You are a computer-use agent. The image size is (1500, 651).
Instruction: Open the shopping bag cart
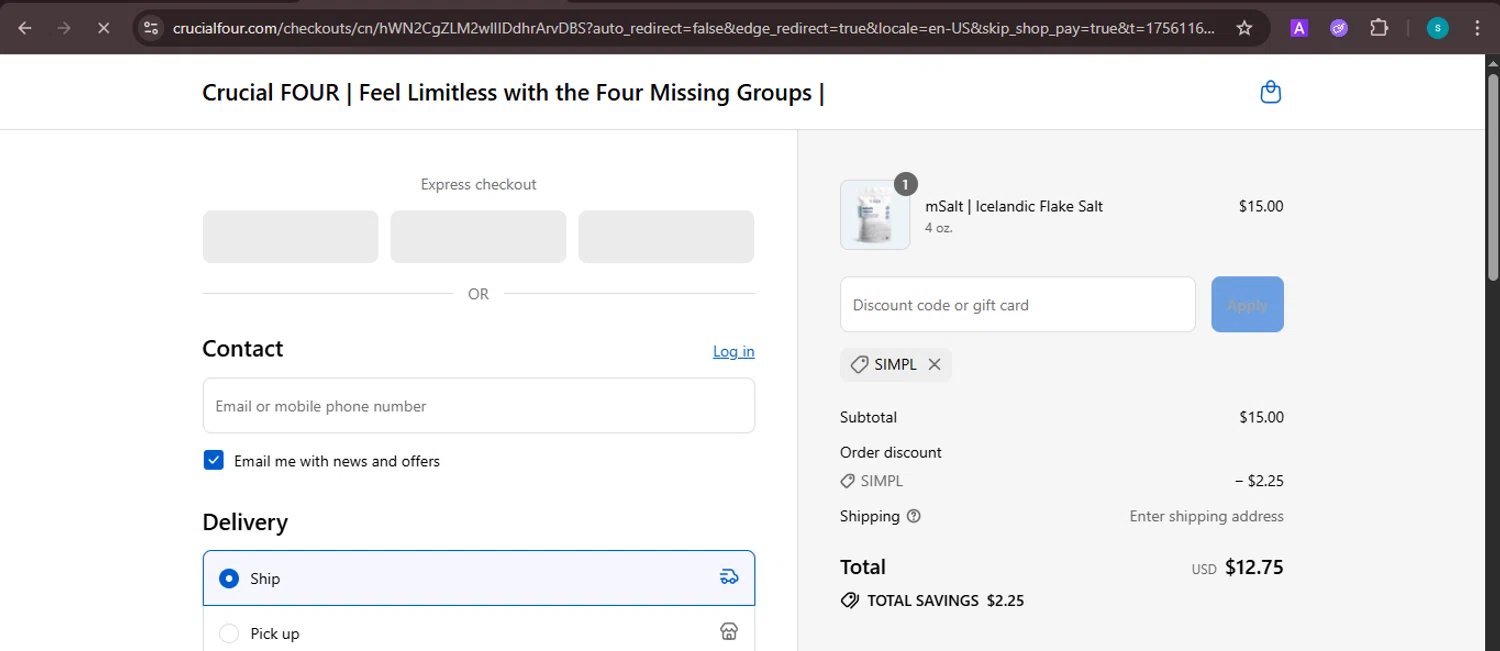click(x=1270, y=92)
